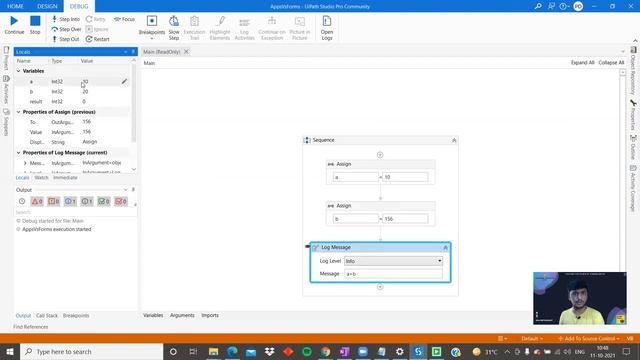The image size is (640, 360).
Task: Edit value of variable a with pencil icon
Action: tap(124, 81)
